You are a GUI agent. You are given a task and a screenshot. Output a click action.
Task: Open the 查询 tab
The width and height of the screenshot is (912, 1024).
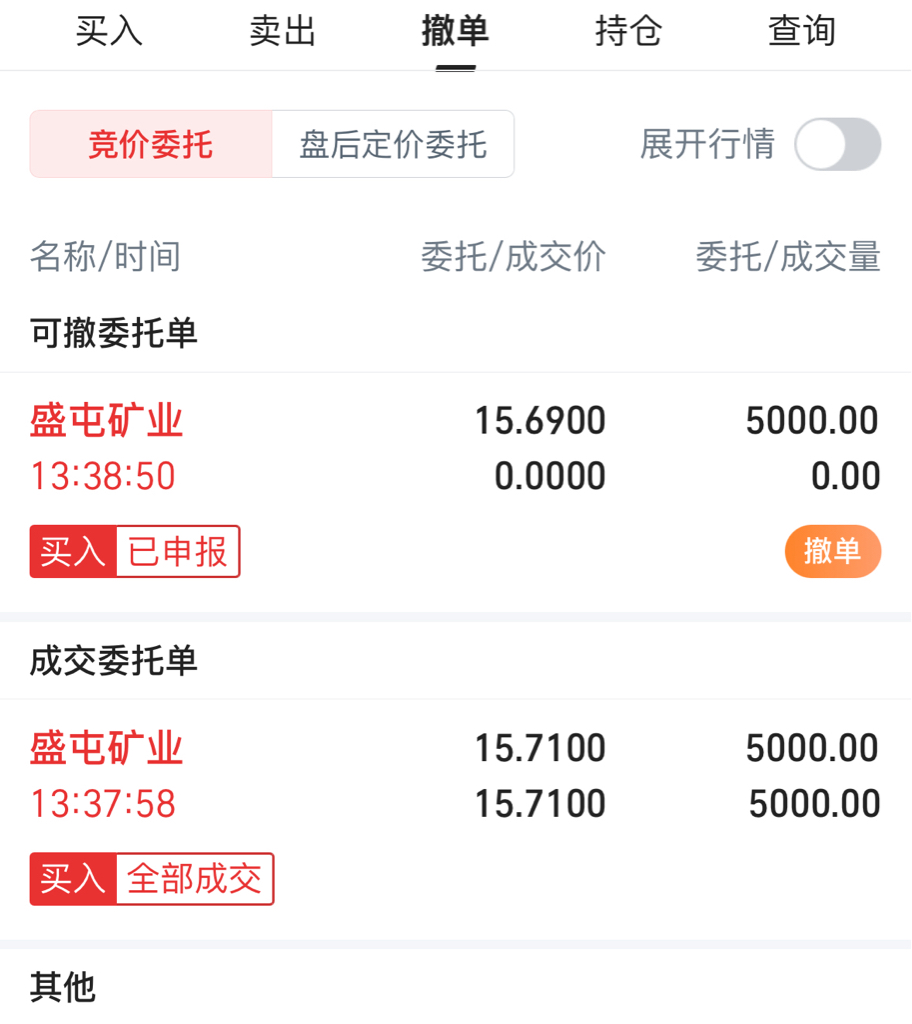[x=801, y=31]
